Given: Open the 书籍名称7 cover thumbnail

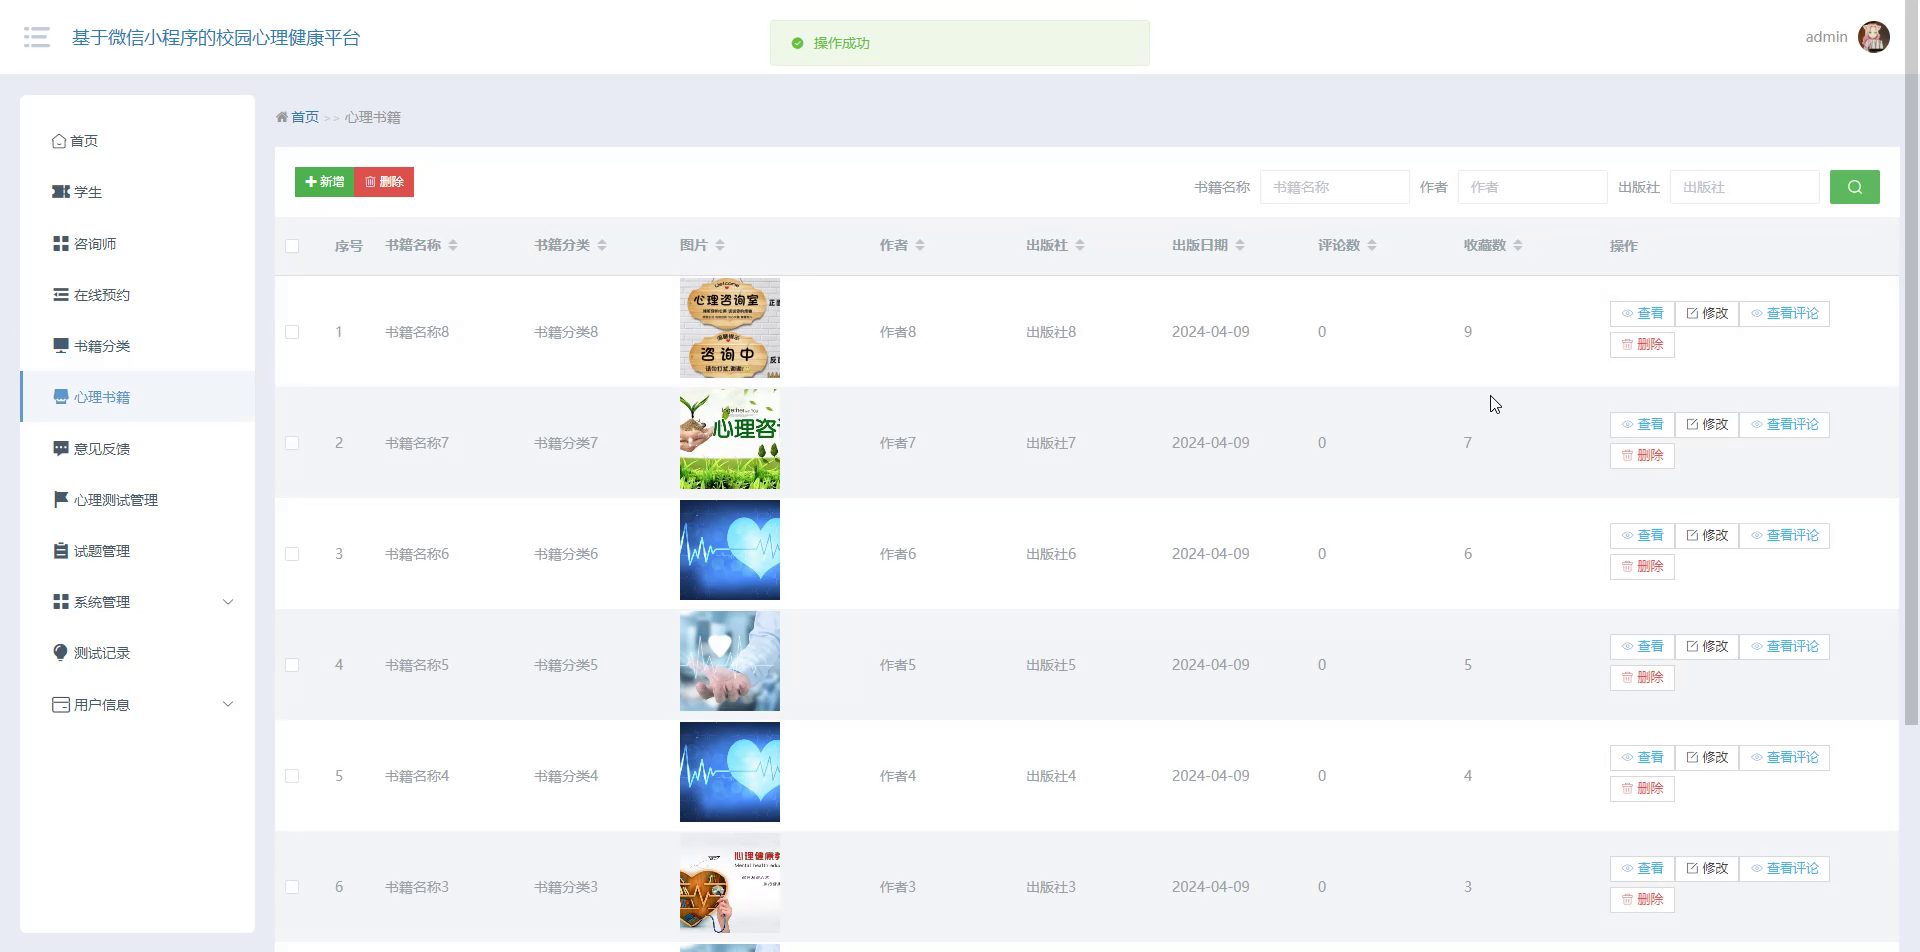Looking at the screenshot, I should (x=730, y=439).
